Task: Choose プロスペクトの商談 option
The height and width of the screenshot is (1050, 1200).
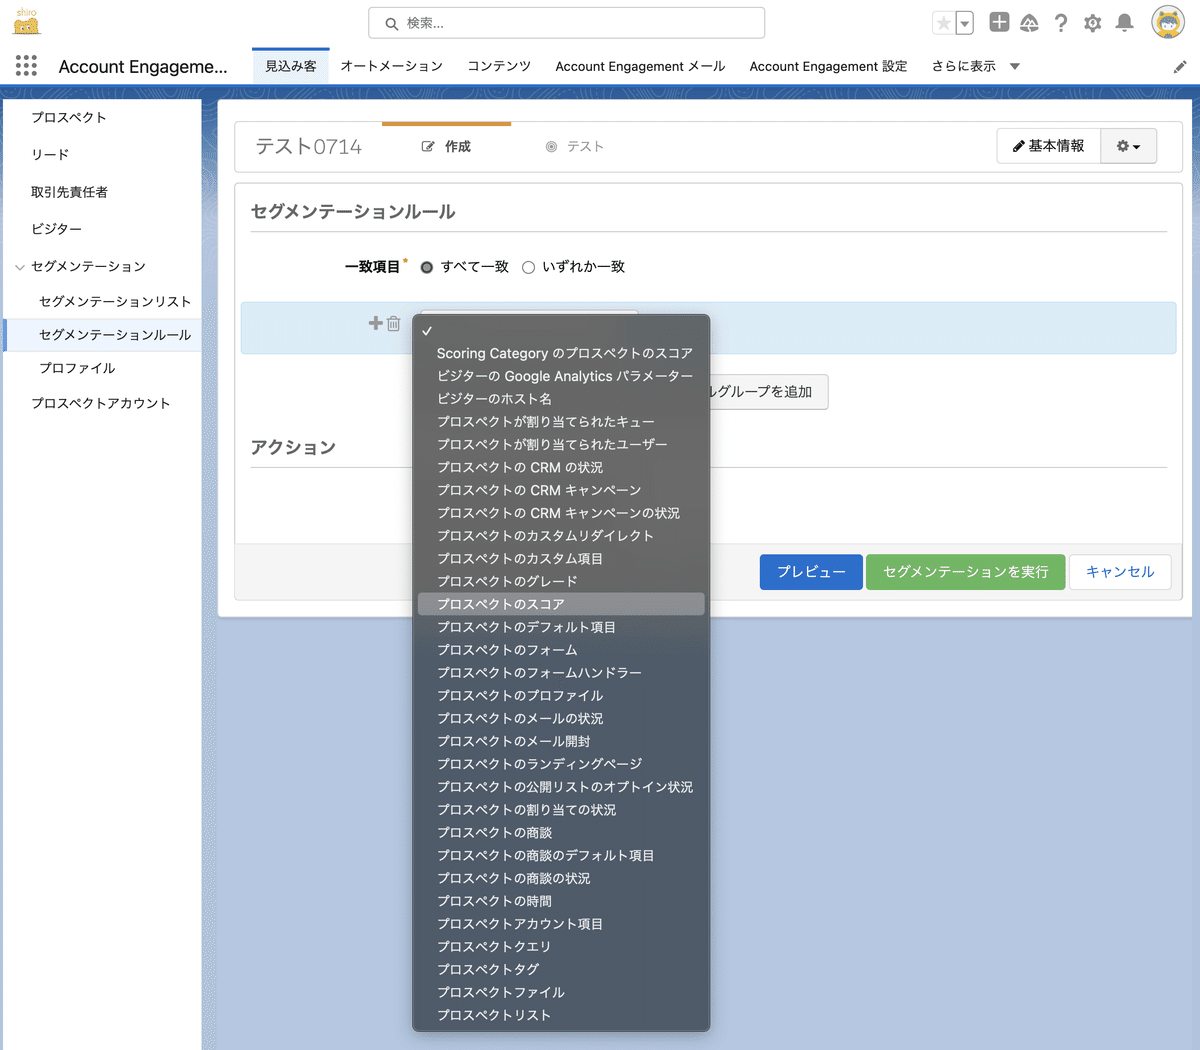Action: coord(561,833)
